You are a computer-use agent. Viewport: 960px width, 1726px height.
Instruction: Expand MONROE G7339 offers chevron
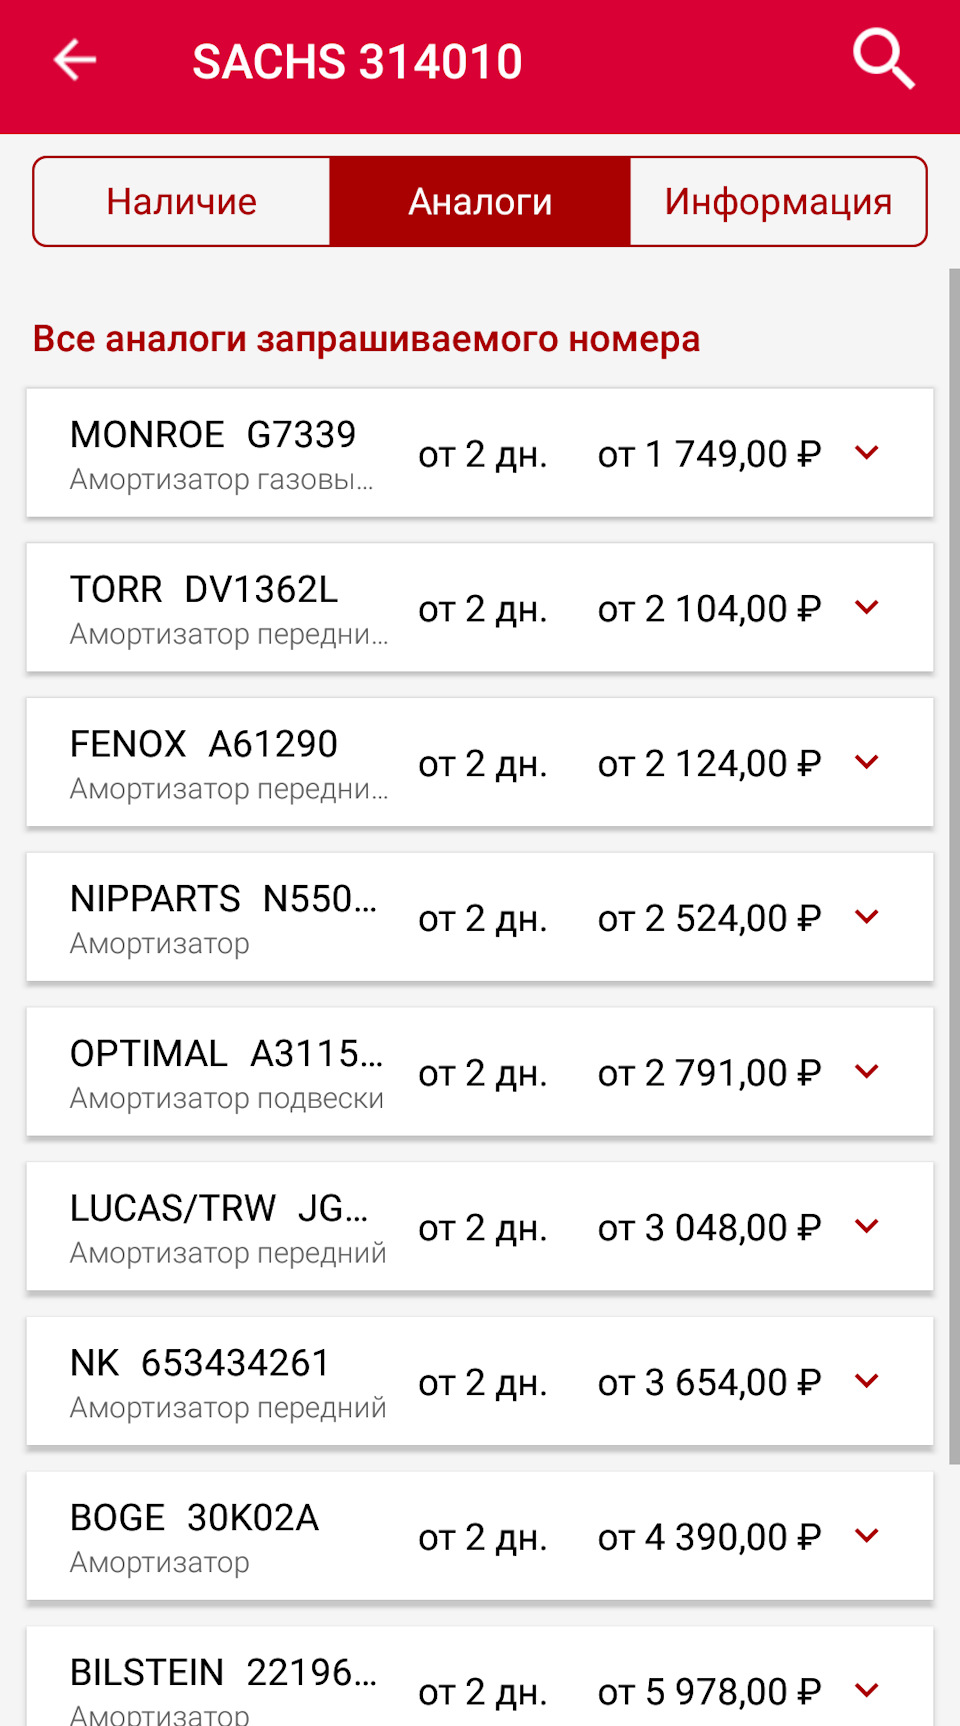tap(867, 453)
